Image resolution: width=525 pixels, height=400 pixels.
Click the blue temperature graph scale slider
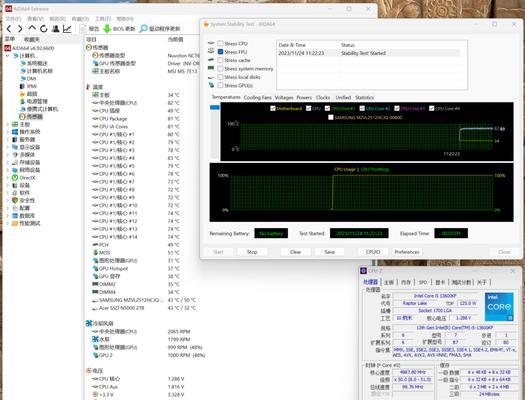215,107
